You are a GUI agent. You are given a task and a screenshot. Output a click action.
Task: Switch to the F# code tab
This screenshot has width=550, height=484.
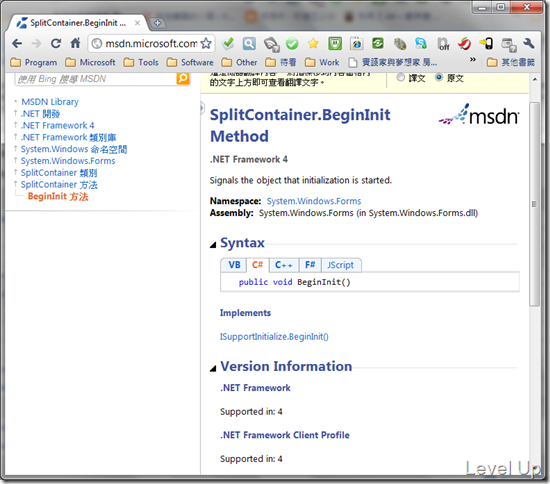tap(310, 265)
